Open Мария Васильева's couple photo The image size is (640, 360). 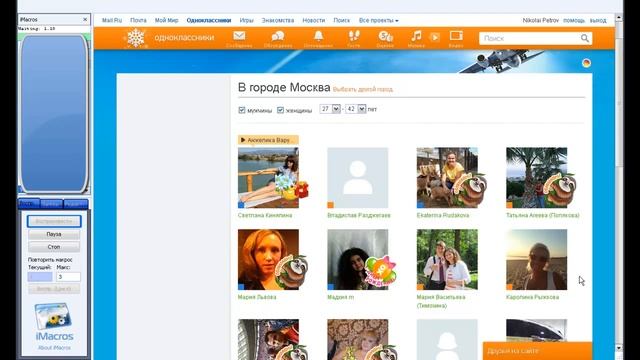click(x=447, y=260)
